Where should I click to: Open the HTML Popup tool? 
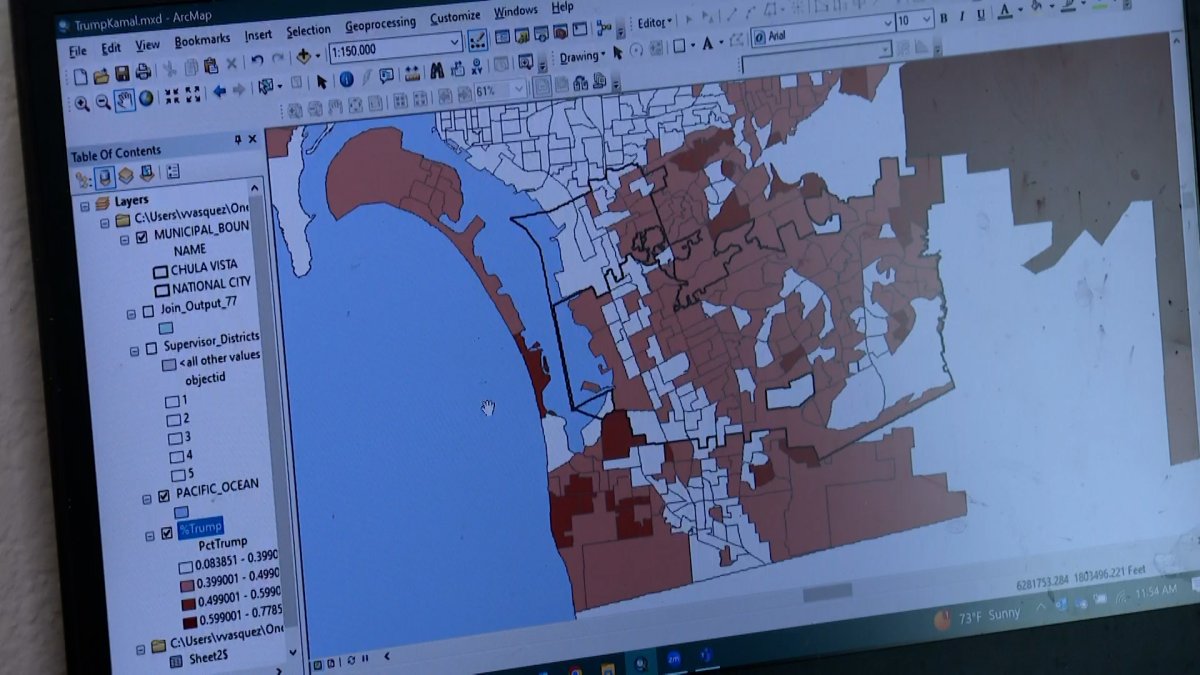pyautogui.click(x=386, y=76)
